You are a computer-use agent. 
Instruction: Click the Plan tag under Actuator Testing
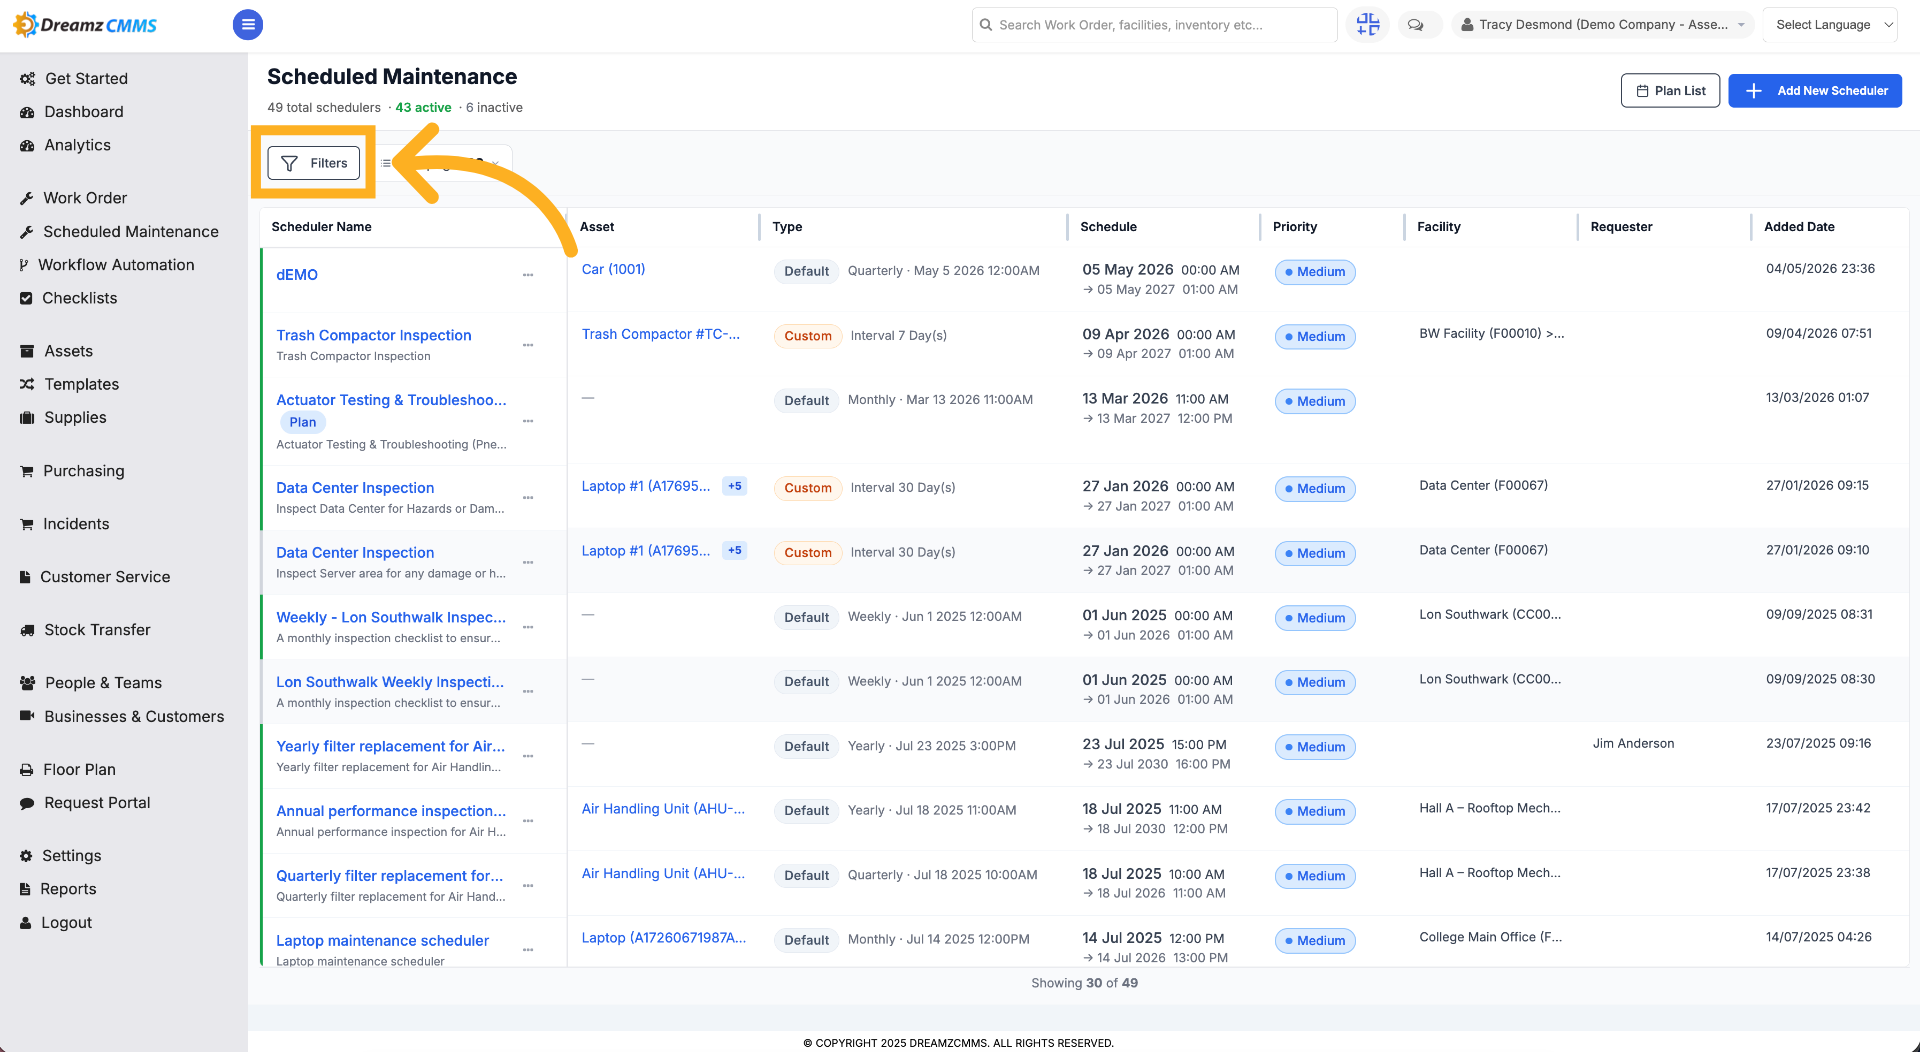pyautogui.click(x=303, y=422)
